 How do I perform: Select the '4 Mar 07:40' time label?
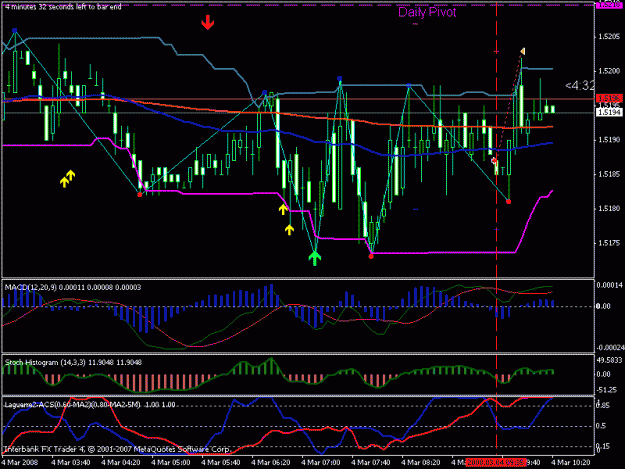(x=371, y=463)
